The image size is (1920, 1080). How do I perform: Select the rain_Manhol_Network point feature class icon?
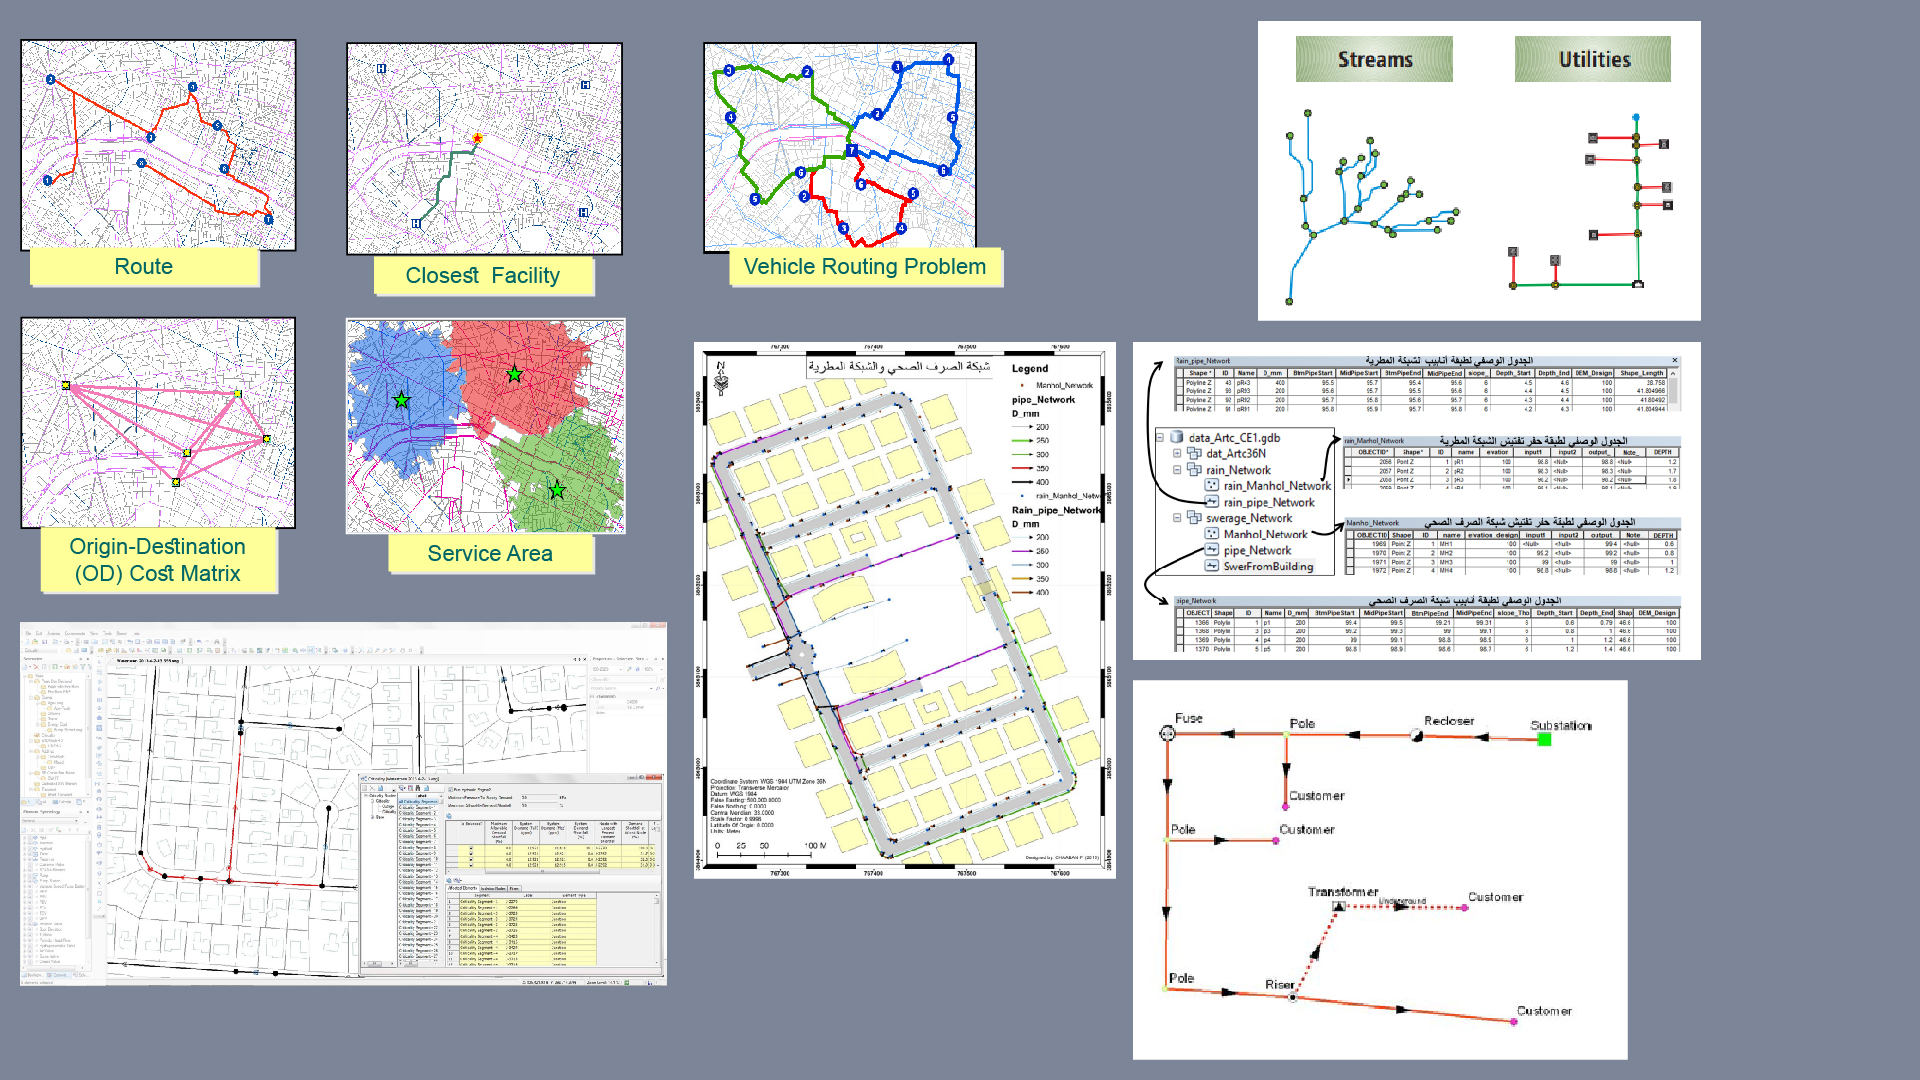tap(1212, 485)
